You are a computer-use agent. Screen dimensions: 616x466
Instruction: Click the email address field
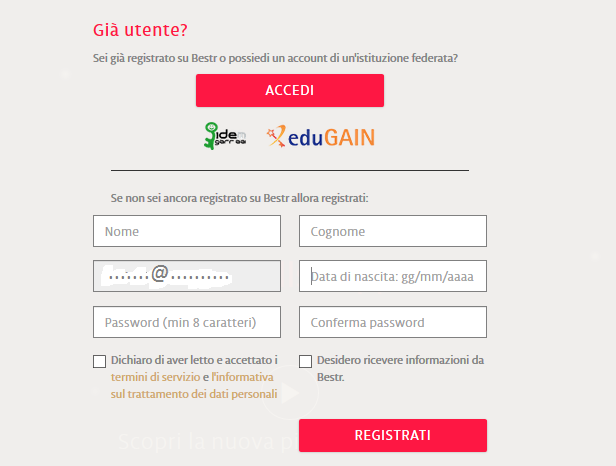click(186, 276)
